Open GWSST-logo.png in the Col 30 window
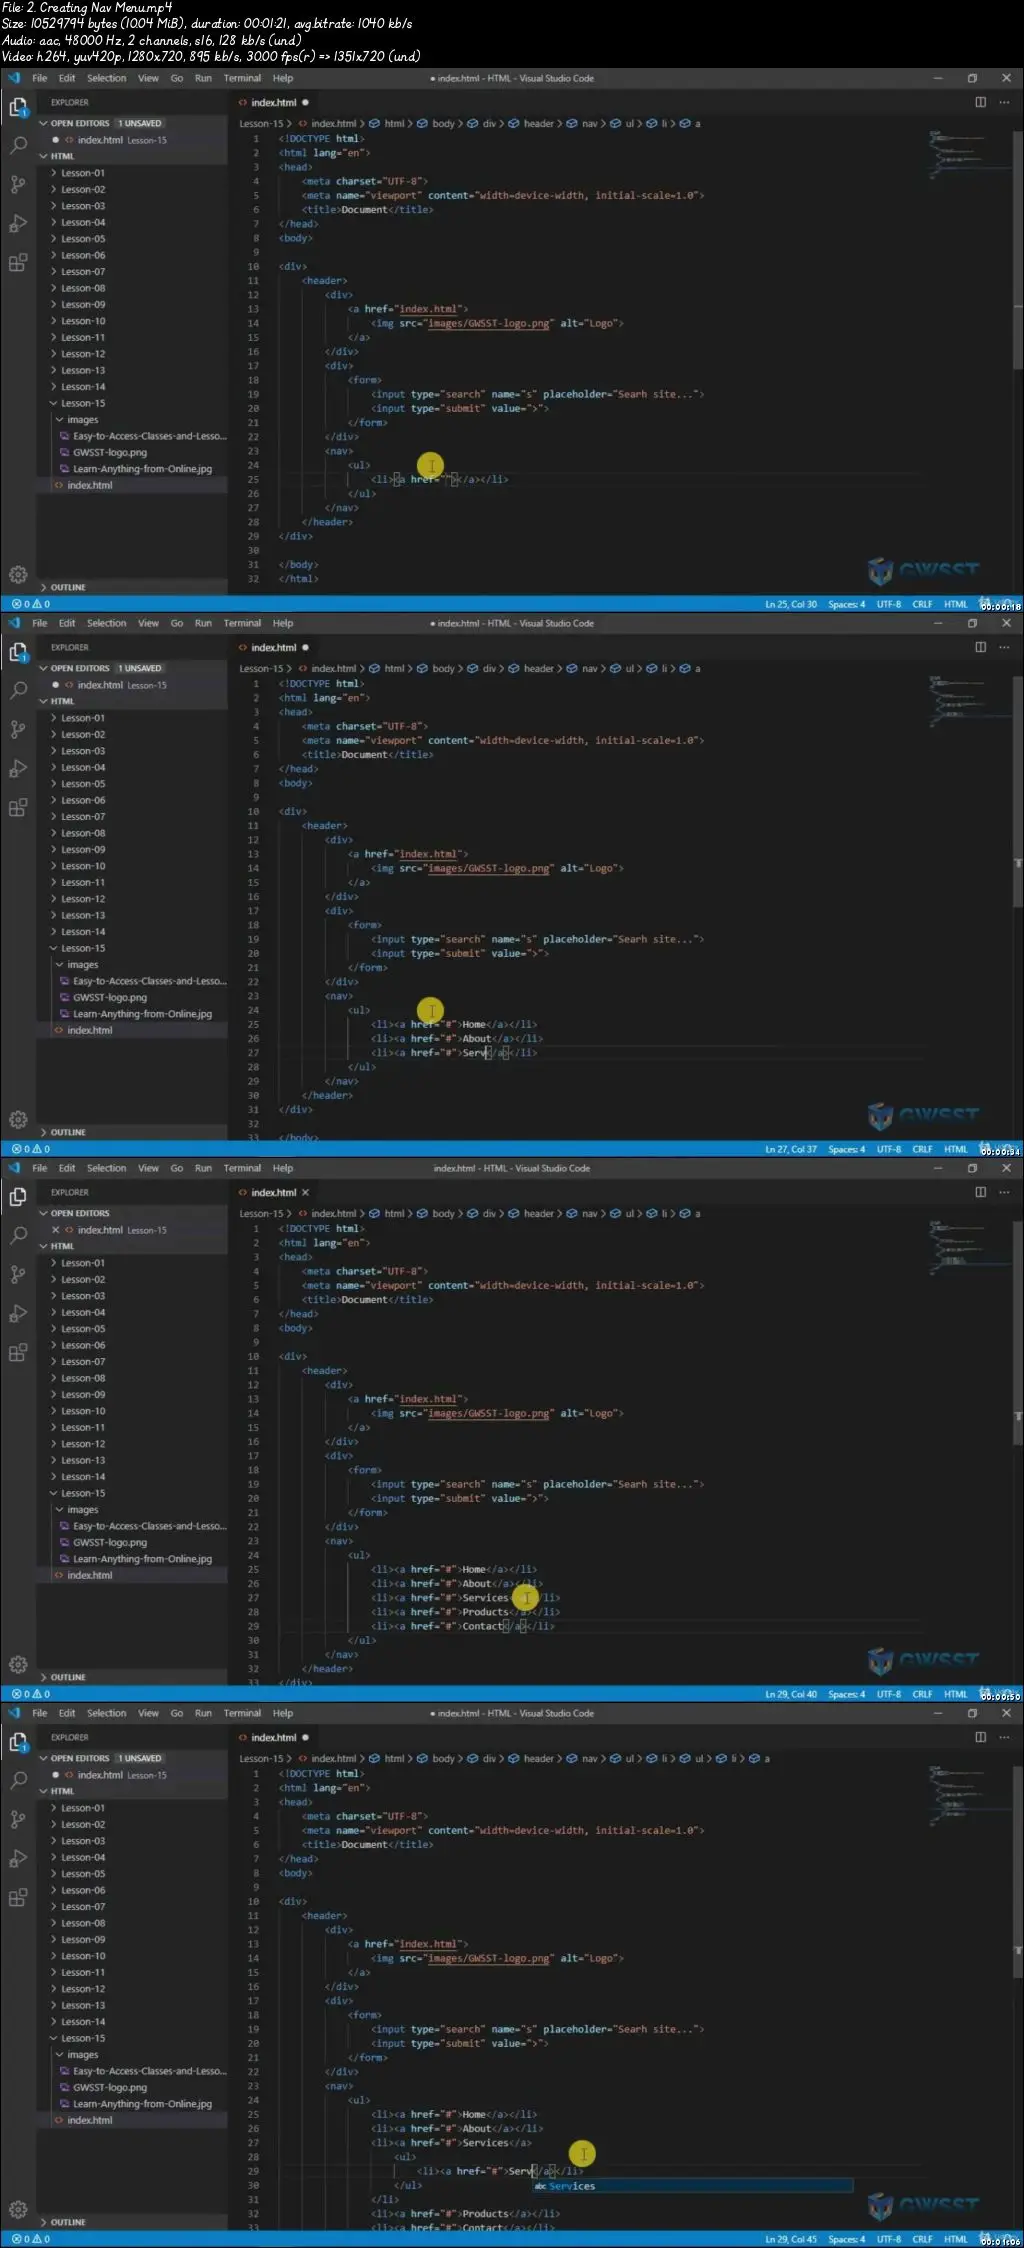 click(110, 452)
